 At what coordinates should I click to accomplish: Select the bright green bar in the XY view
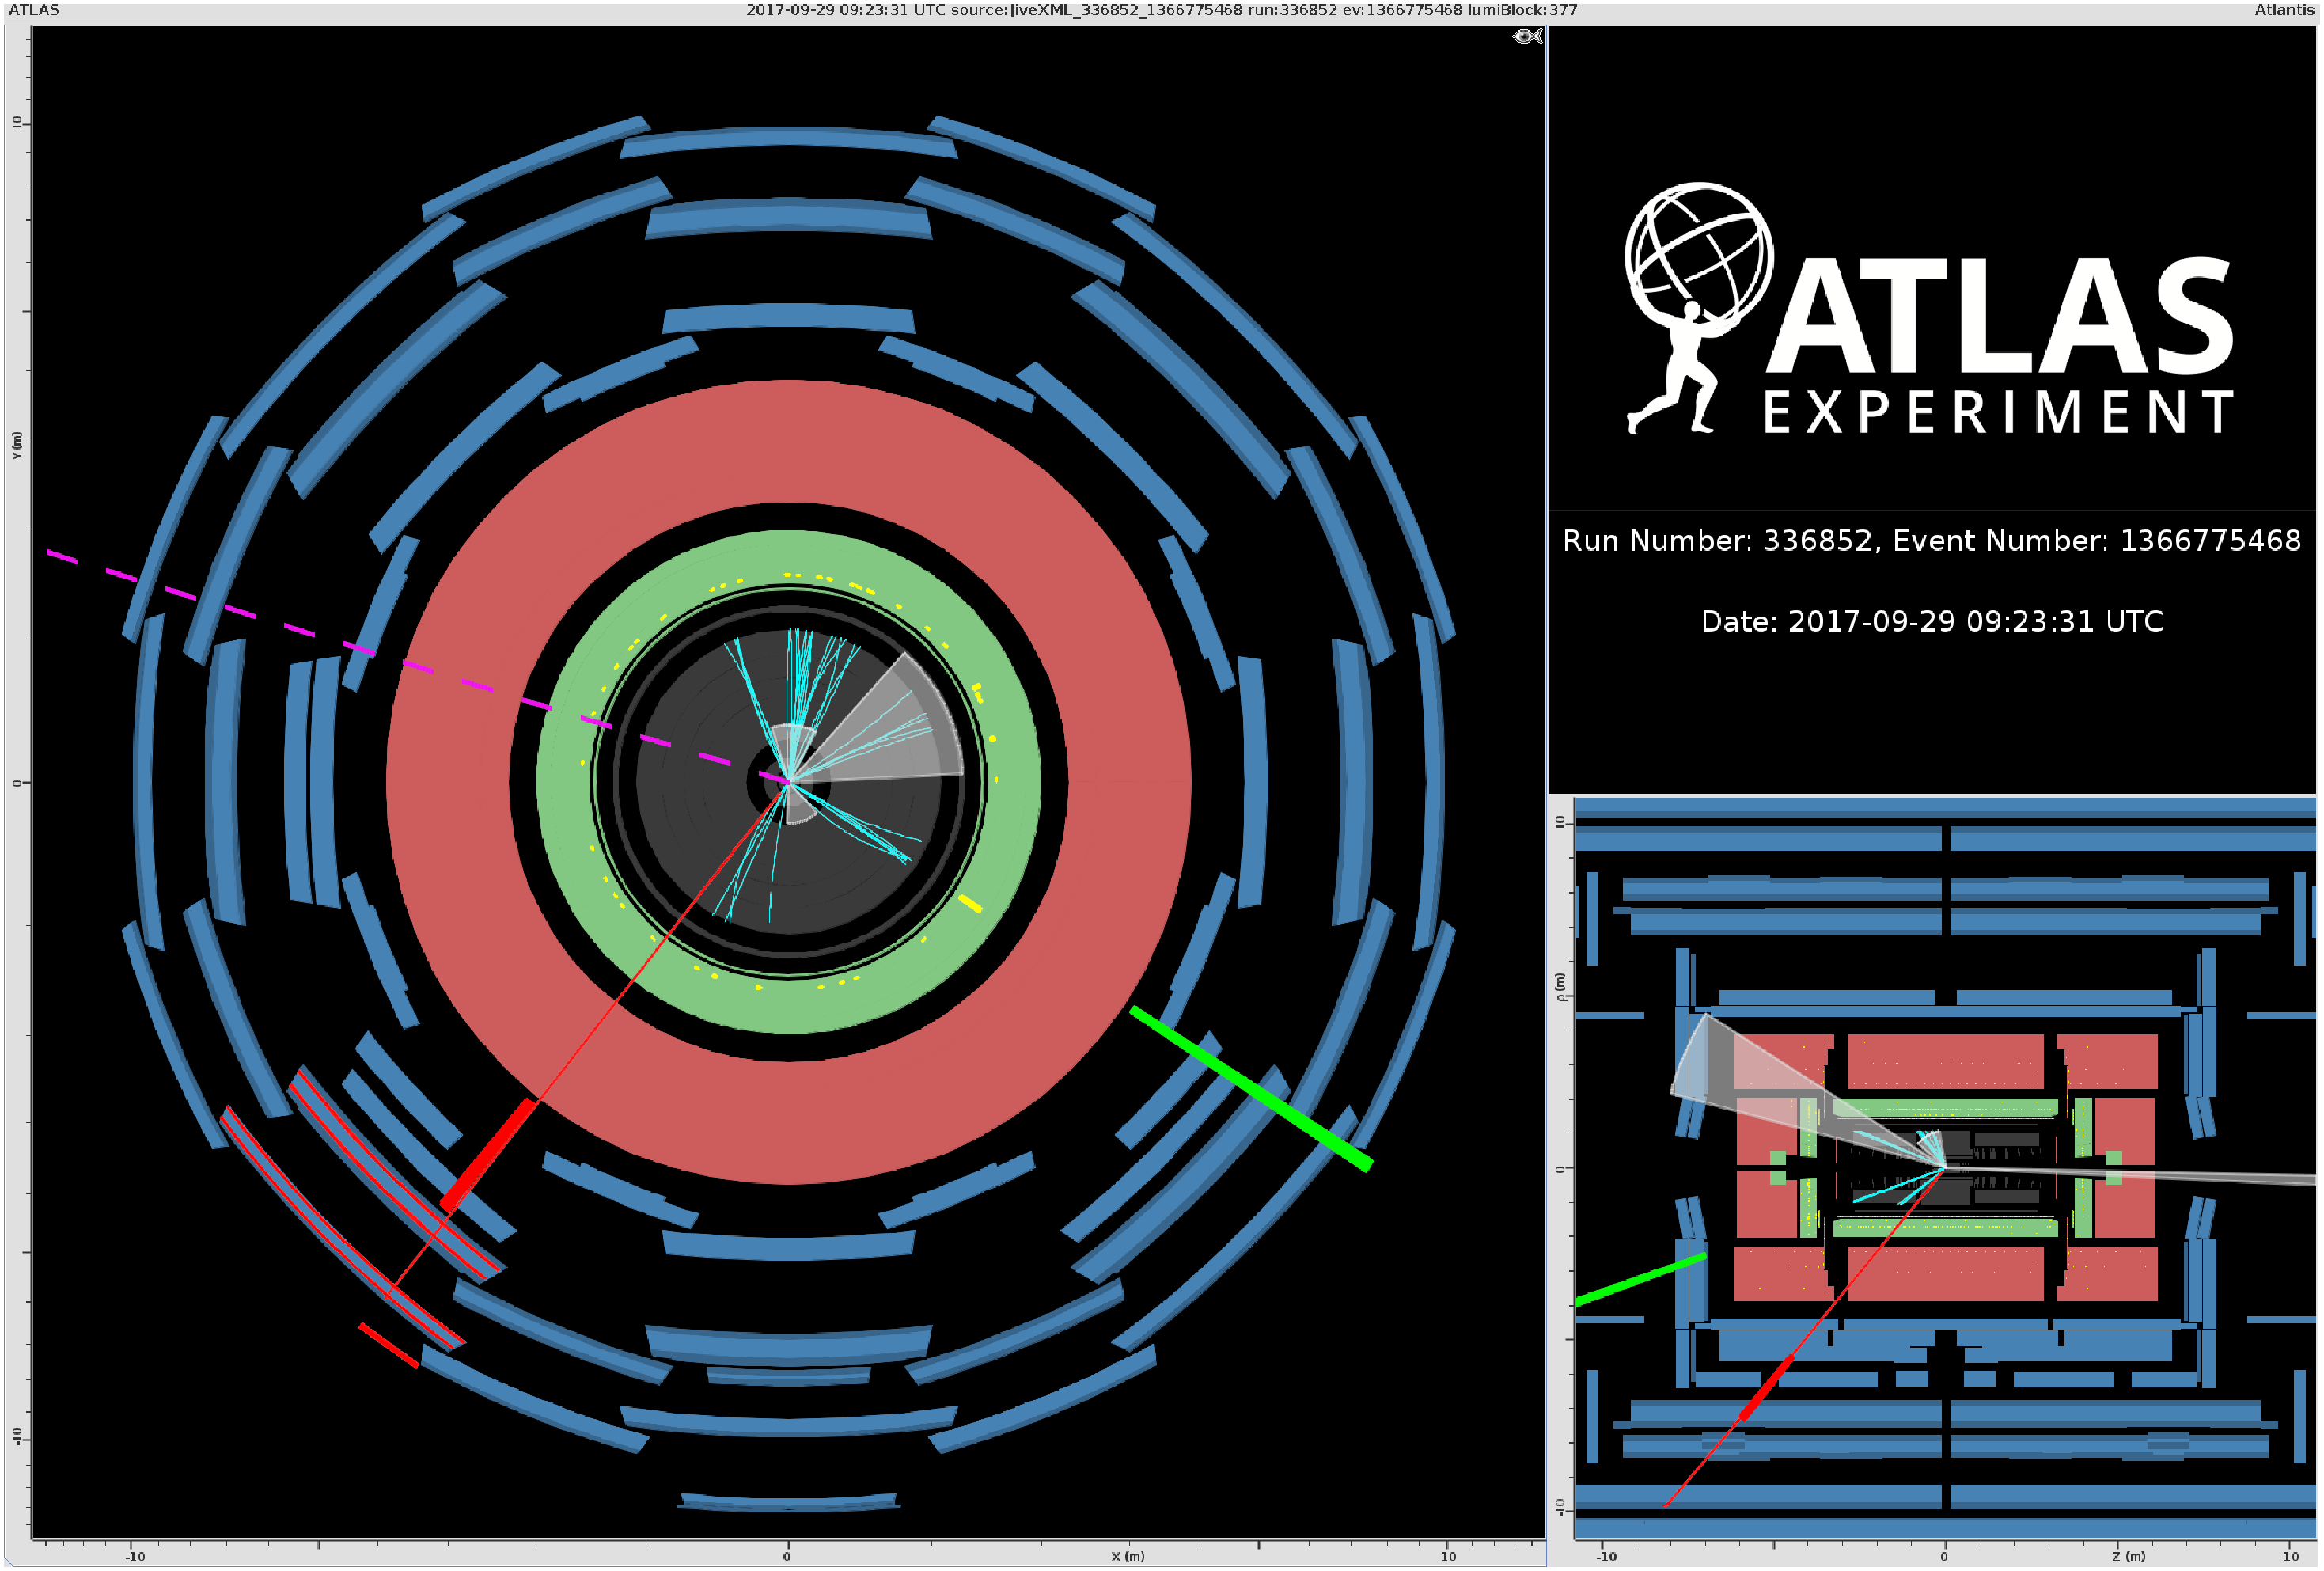1251,1089
